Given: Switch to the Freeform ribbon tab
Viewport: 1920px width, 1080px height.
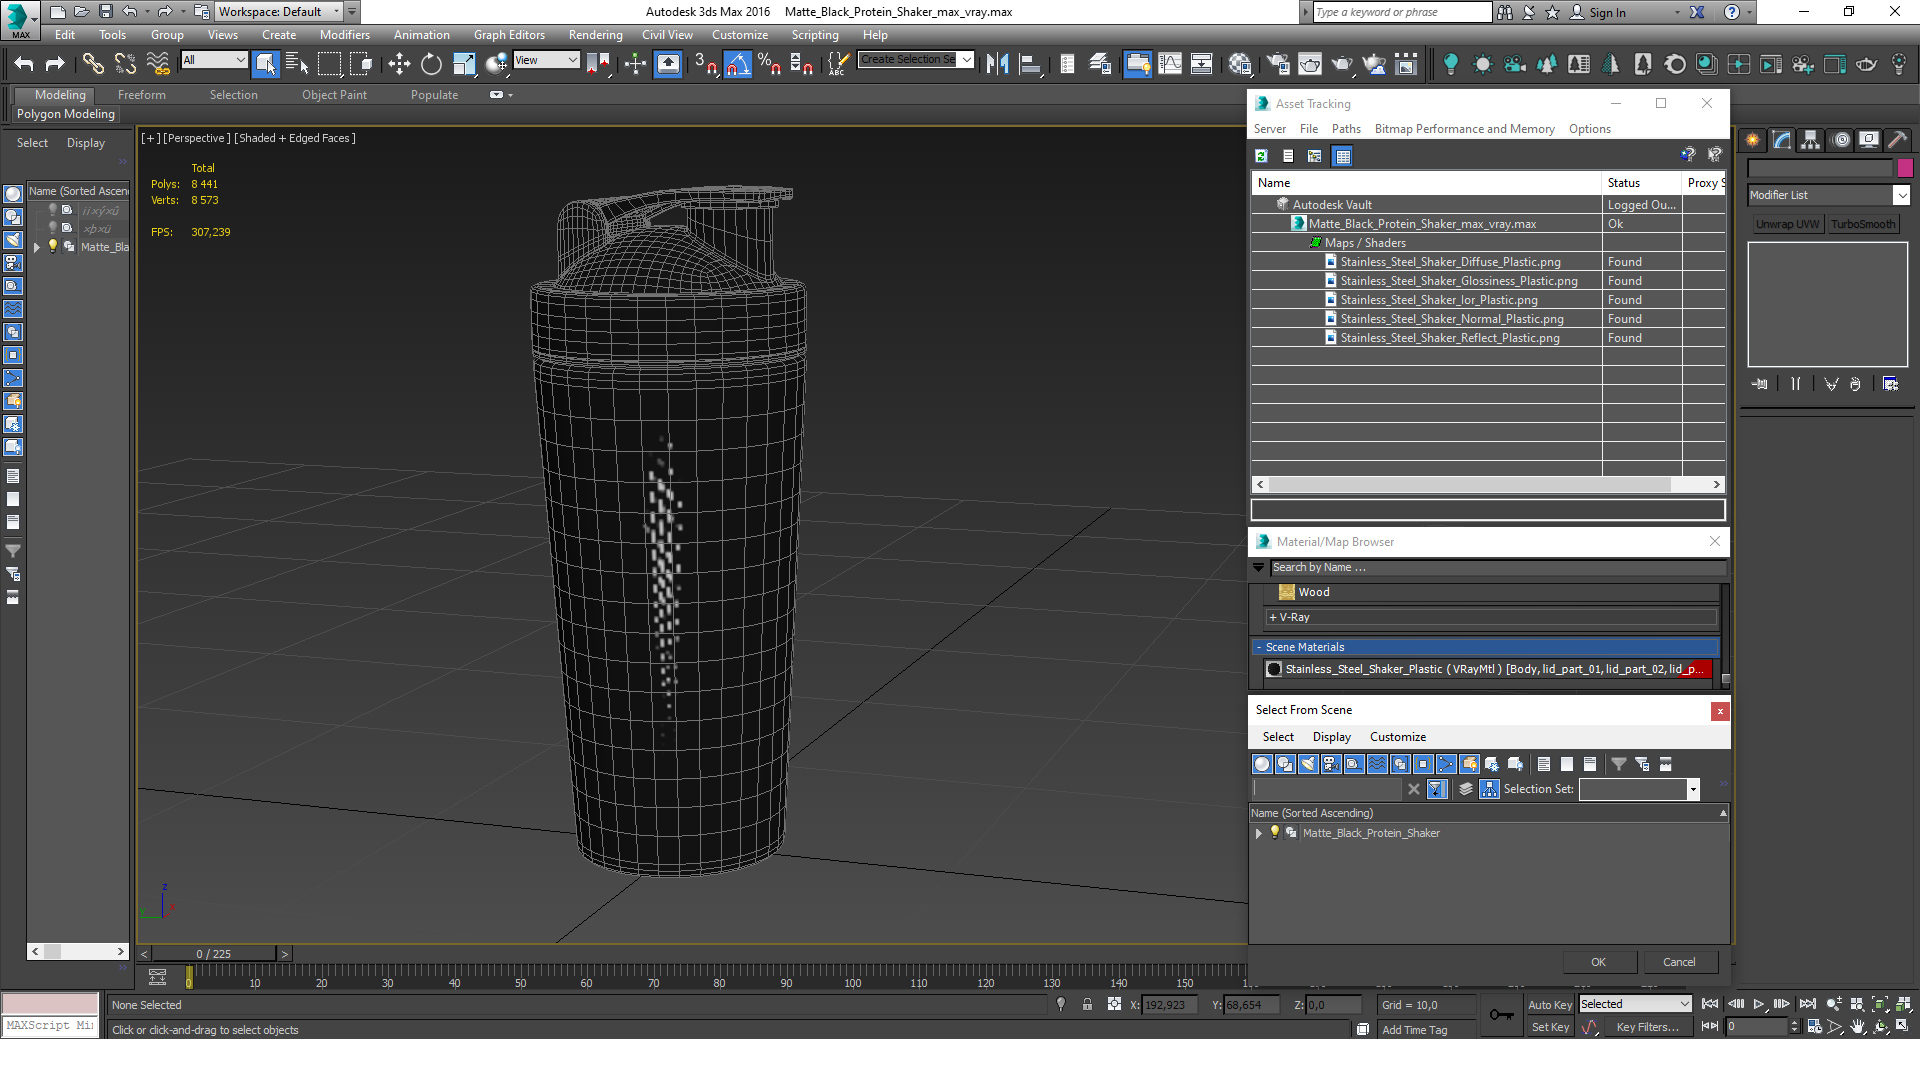Looking at the screenshot, I should pyautogui.click(x=142, y=95).
